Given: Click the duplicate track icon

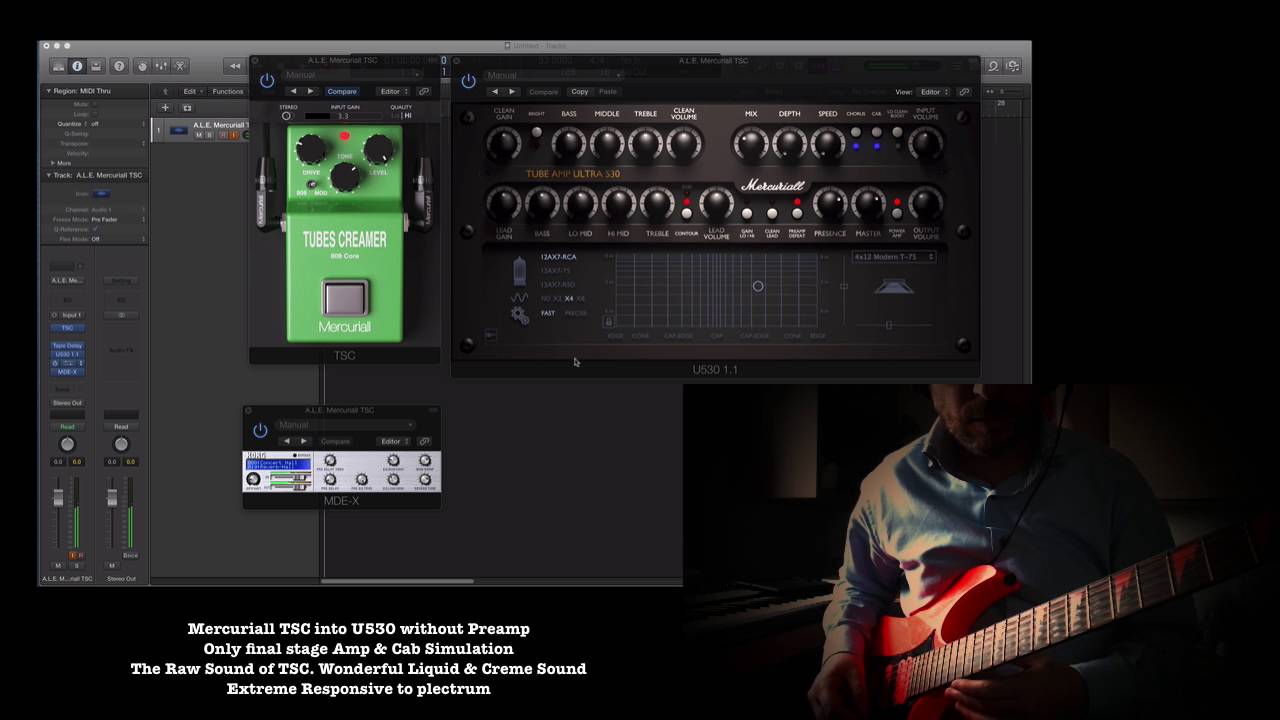Looking at the screenshot, I should tap(186, 107).
